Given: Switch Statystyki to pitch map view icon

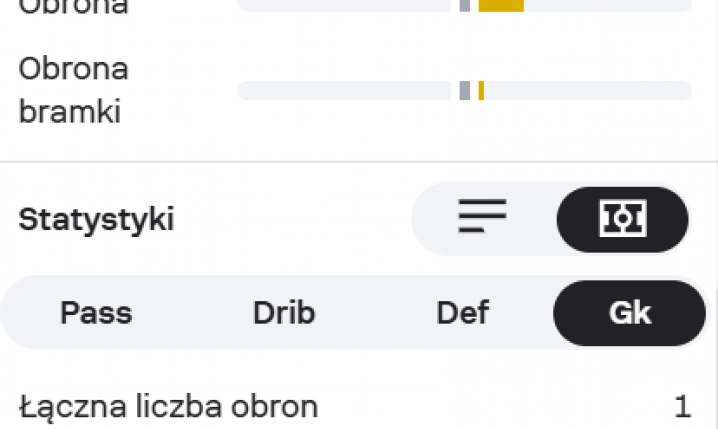Looking at the screenshot, I should coord(622,218).
